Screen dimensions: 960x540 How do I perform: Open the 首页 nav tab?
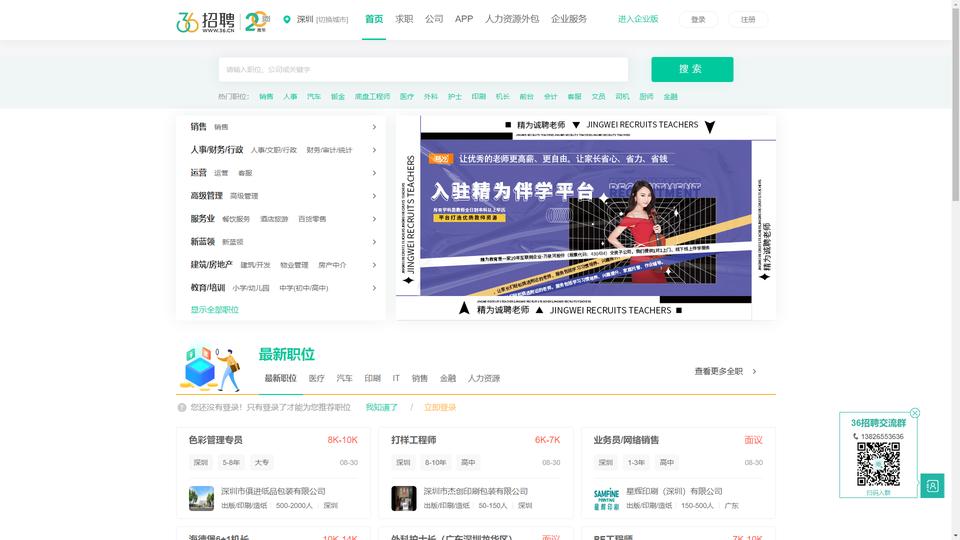[374, 19]
